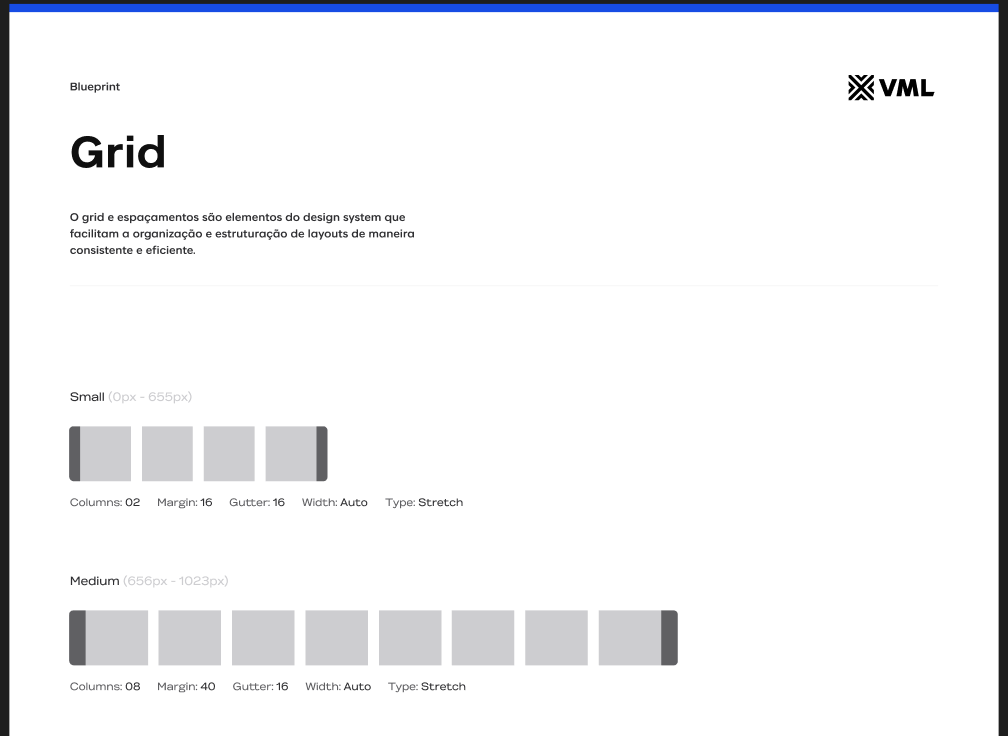Select the large Grid heading

point(118,153)
